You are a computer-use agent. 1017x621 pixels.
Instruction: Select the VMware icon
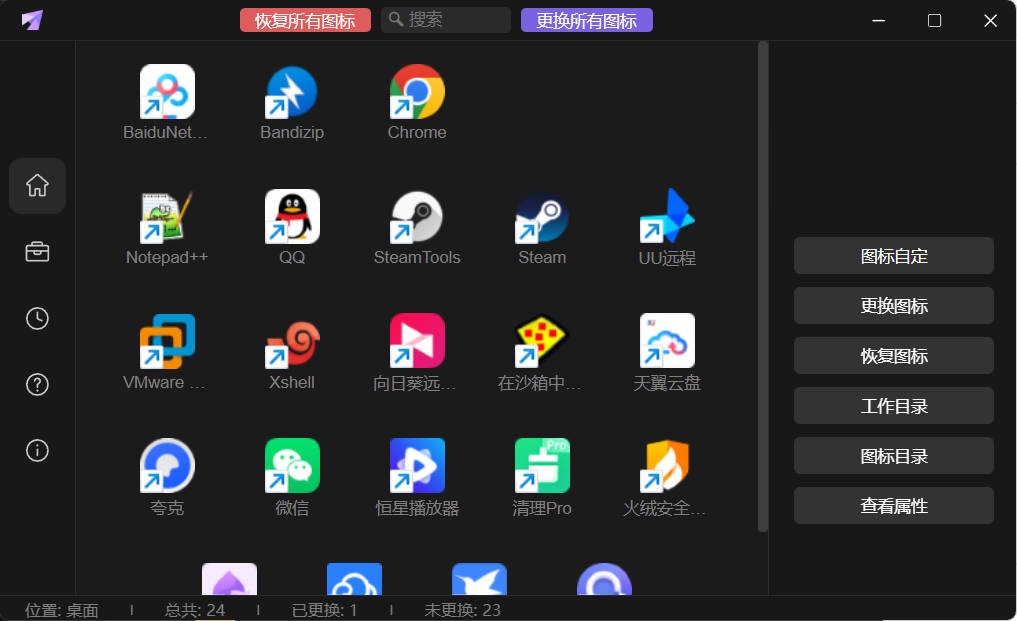click(166, 343)
